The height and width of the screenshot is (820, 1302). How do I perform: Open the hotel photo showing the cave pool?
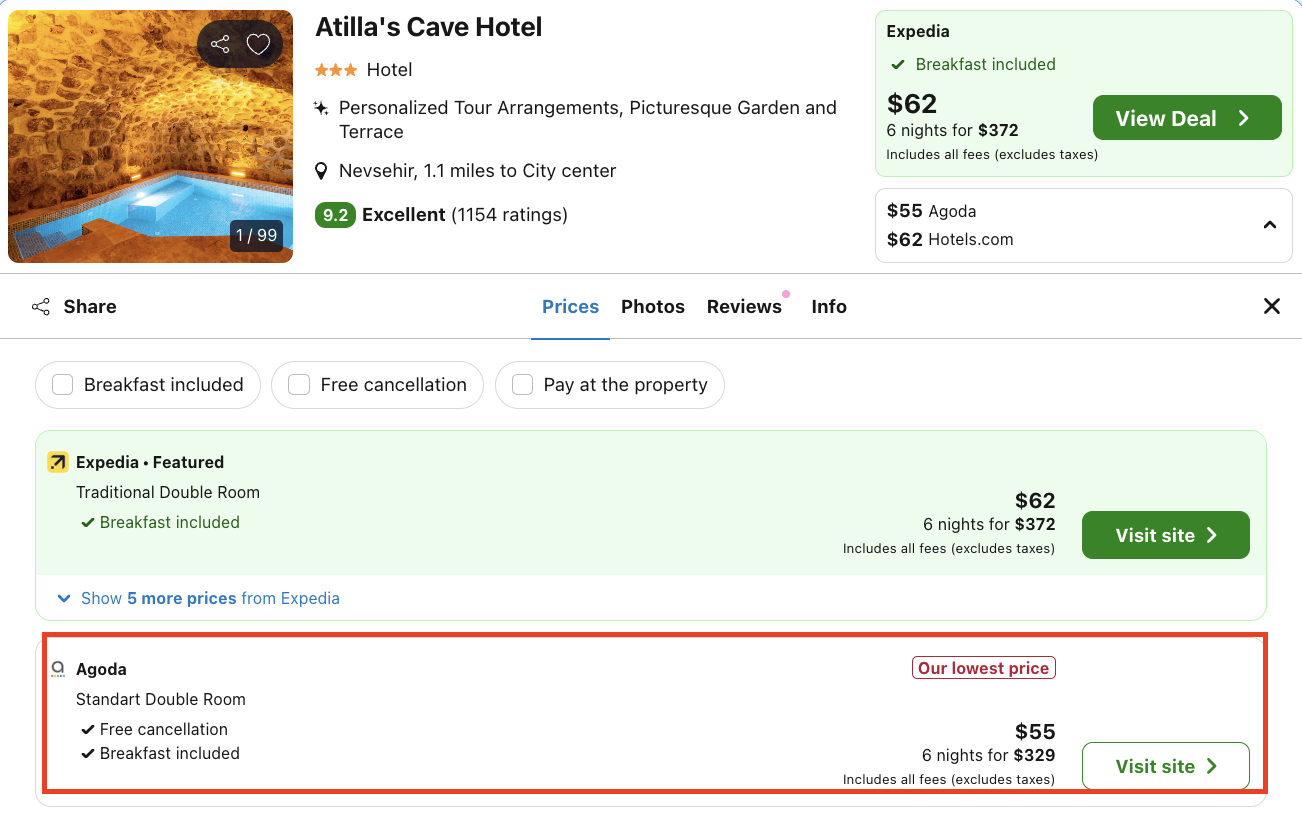tap(150, 135)
